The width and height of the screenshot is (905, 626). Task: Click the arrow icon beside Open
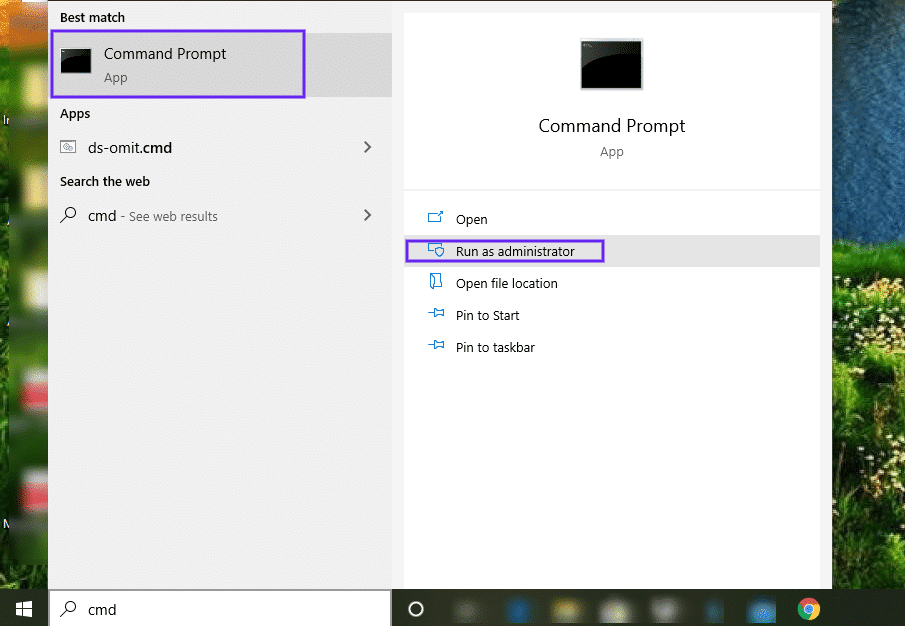[436, 218]
